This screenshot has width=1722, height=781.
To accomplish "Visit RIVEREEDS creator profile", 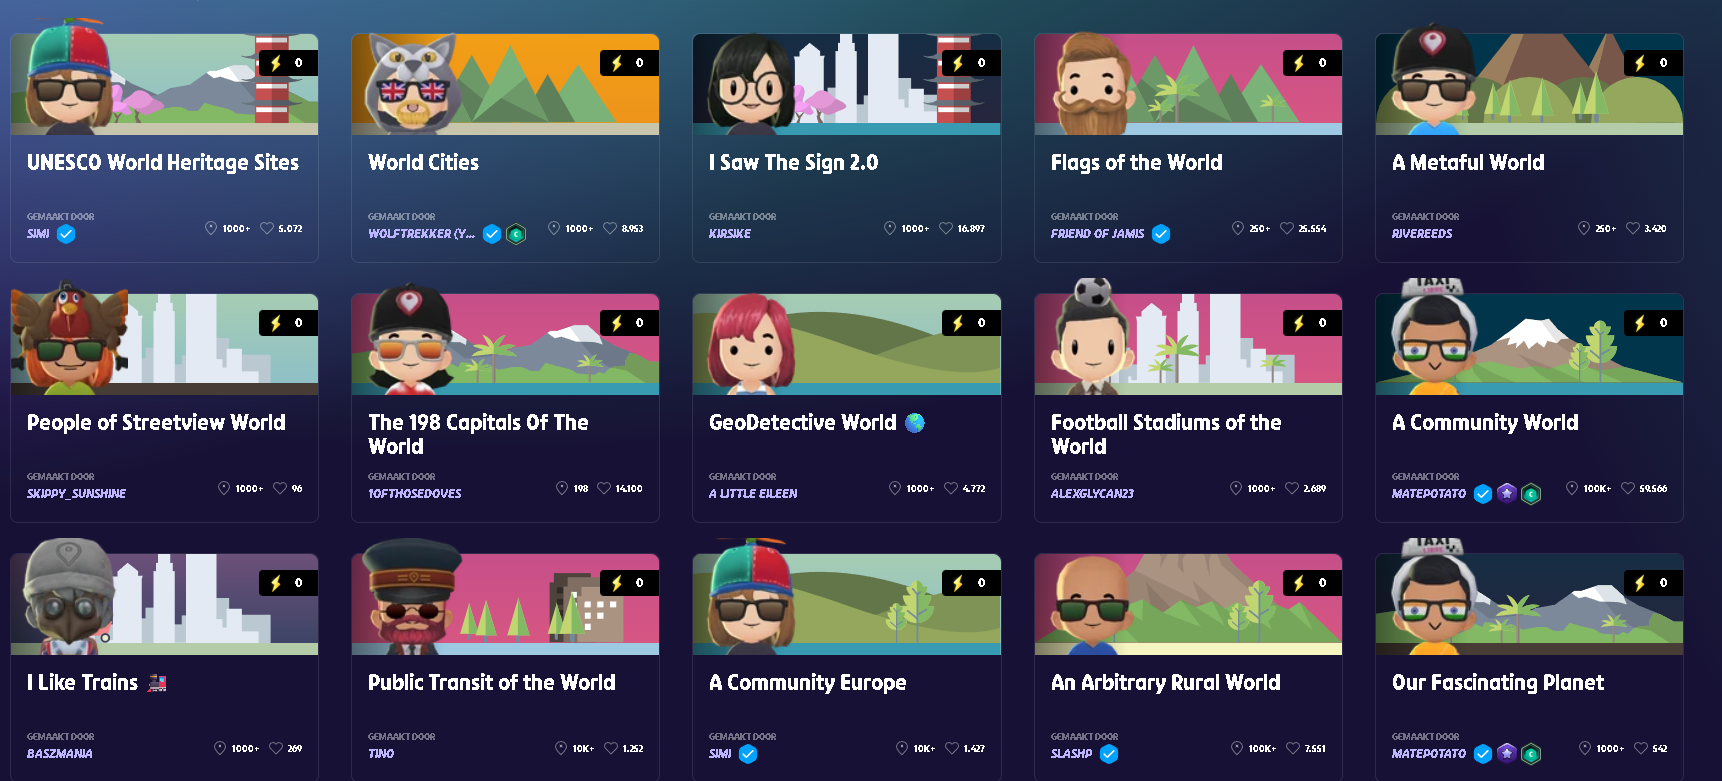I will [1422, 234].
